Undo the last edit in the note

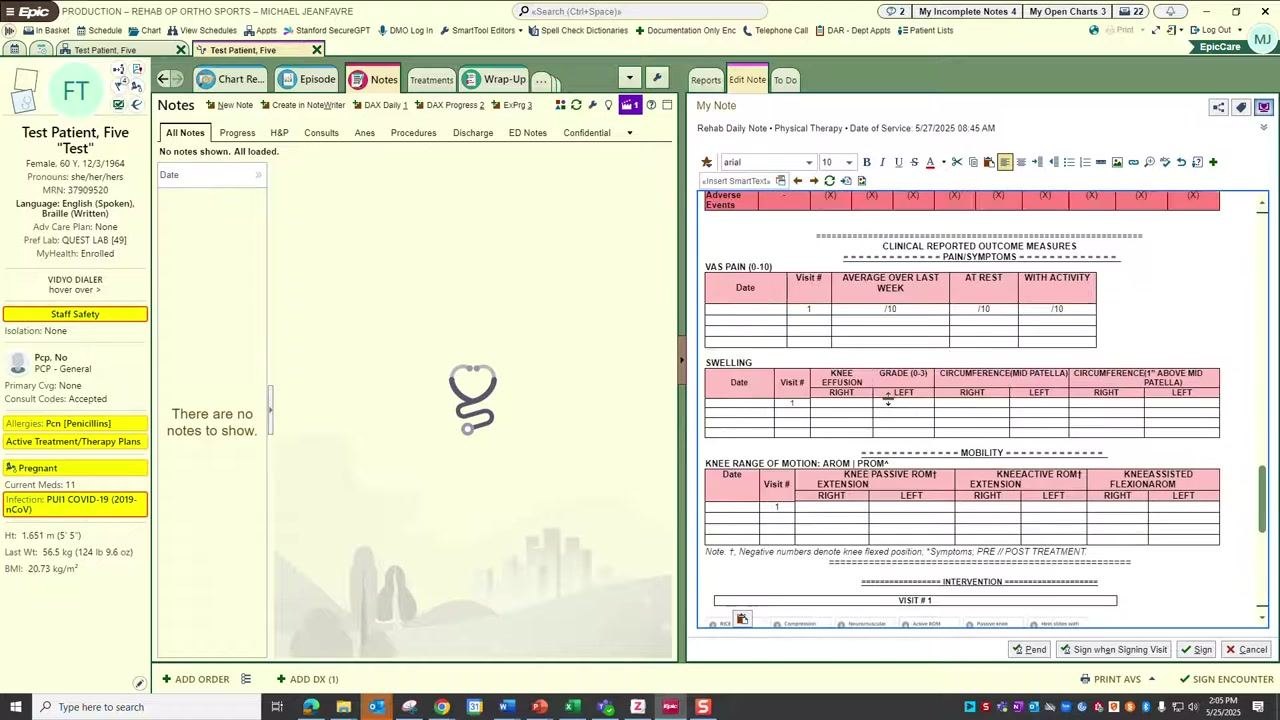(x=1181, y=162)
